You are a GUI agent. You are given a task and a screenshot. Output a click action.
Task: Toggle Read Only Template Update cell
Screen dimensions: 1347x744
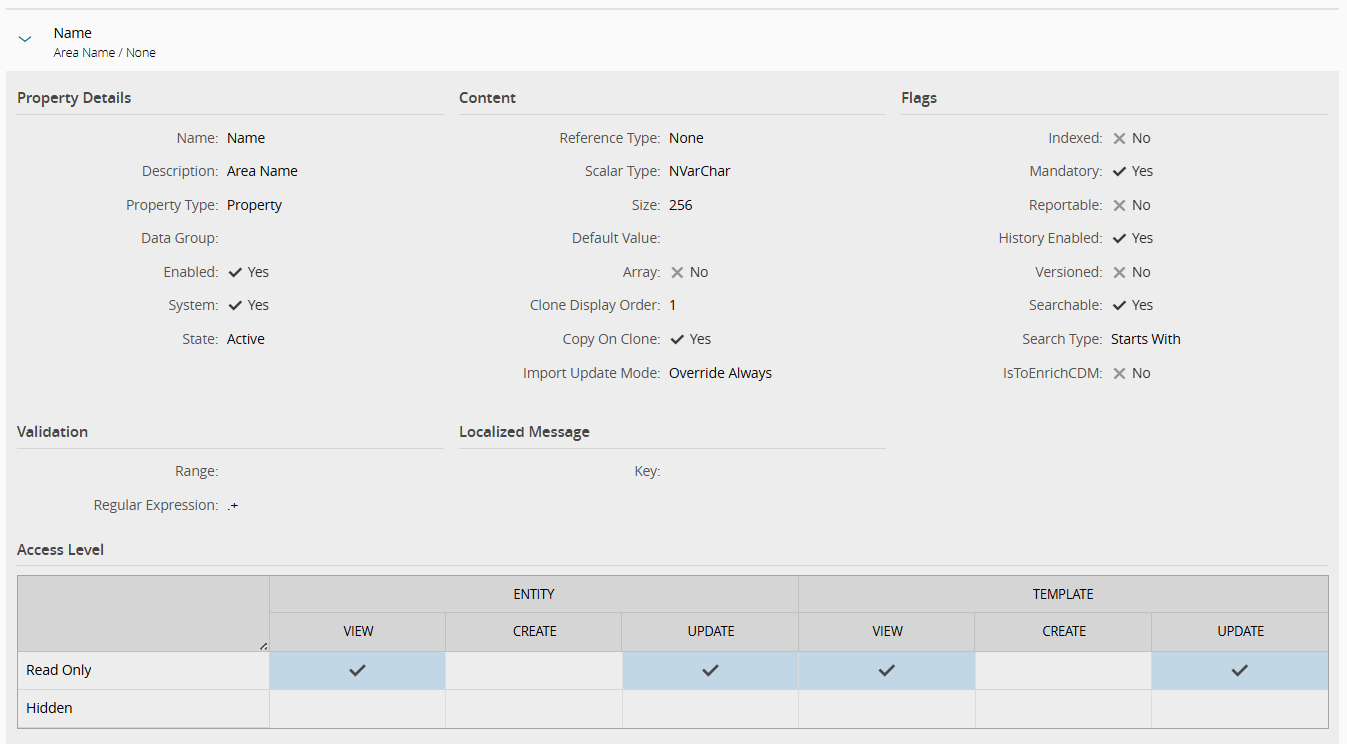pyautogui.click(x=1240, y=670)
